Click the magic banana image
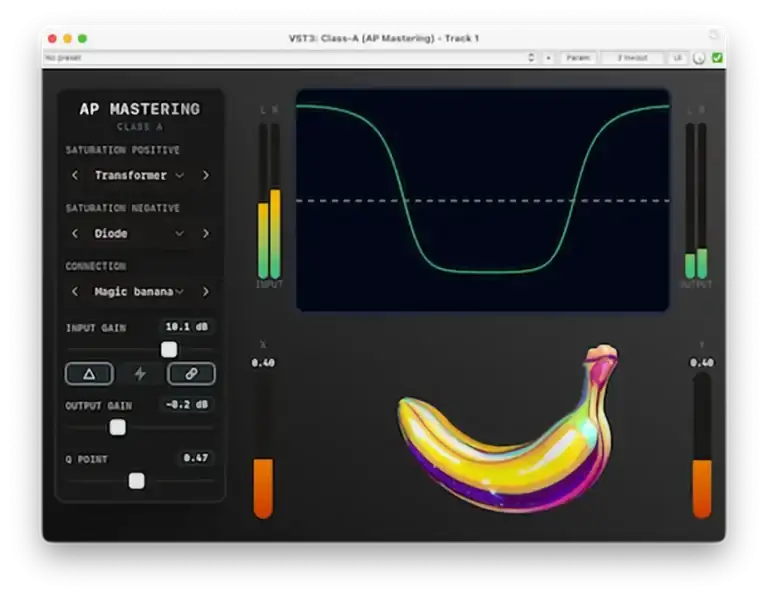The height and width of the screenshot is (598, 768). pos(508,429)
